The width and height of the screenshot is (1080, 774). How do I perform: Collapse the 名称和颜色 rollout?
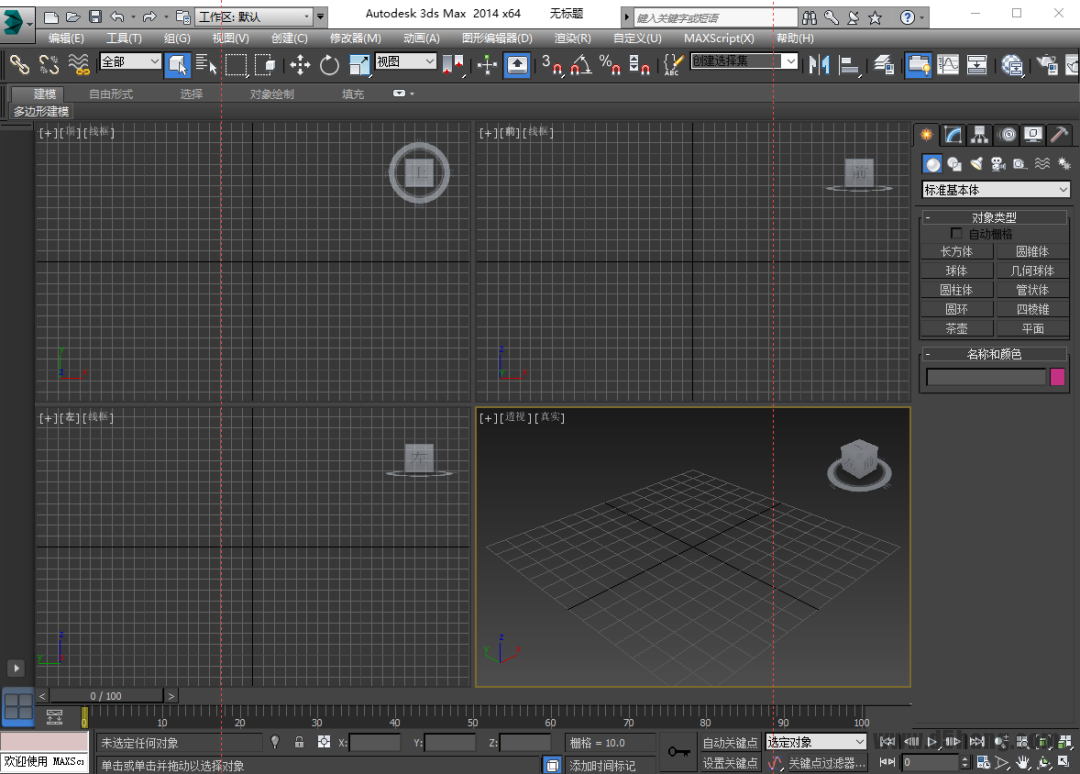point(994,354)
